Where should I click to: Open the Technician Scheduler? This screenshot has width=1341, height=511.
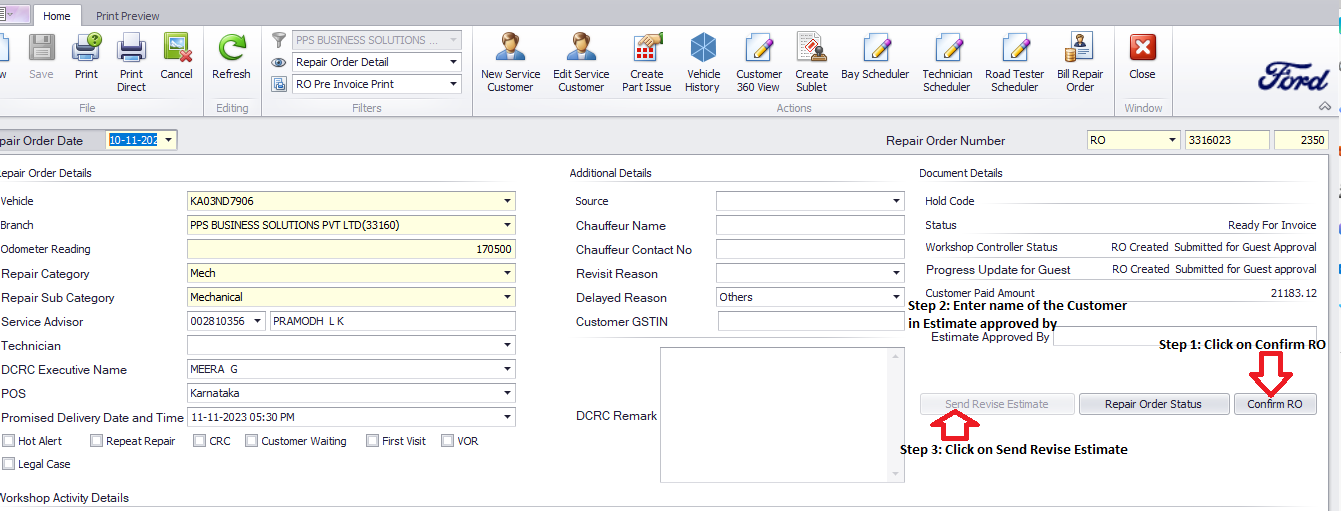[x=947, y=62]
